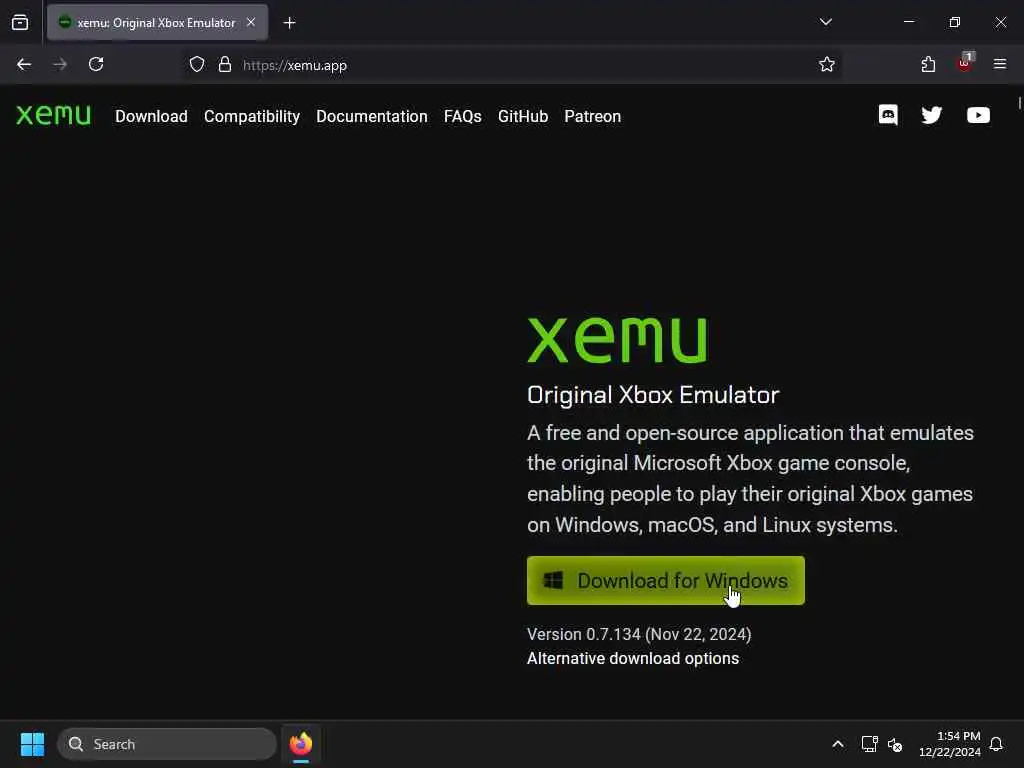Open Firefox recent tabs view icon
This screenshot has width=1024, height=768.
pyautogui.click(x=20, y=23)
